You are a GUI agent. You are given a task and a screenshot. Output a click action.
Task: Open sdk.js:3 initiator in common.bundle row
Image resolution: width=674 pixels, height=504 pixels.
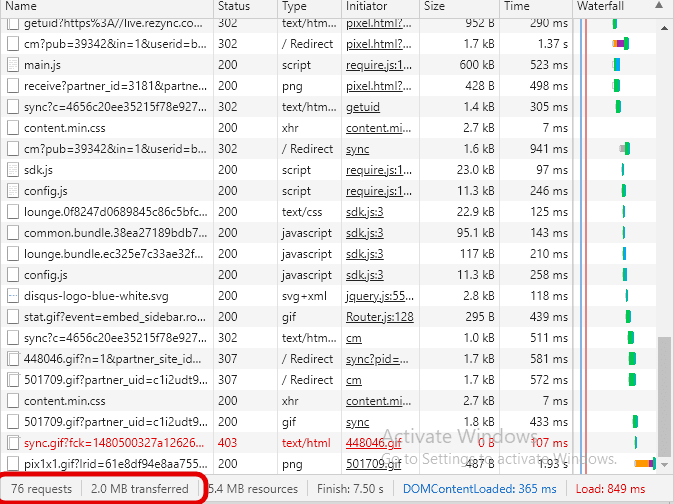point(365,233)
